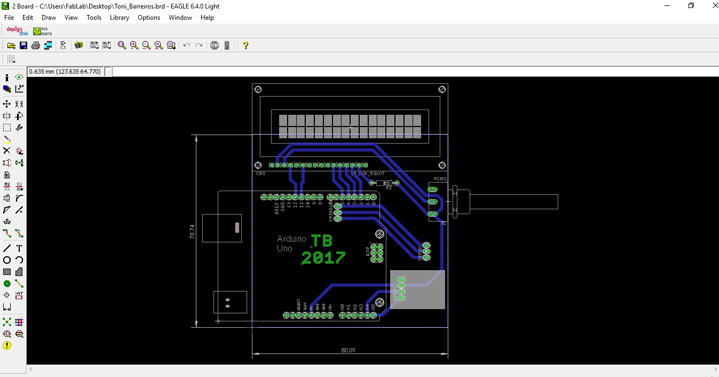The image size is (719, 377).
Task: Select the Text tool in left palette
Action: tap(19, 248)
